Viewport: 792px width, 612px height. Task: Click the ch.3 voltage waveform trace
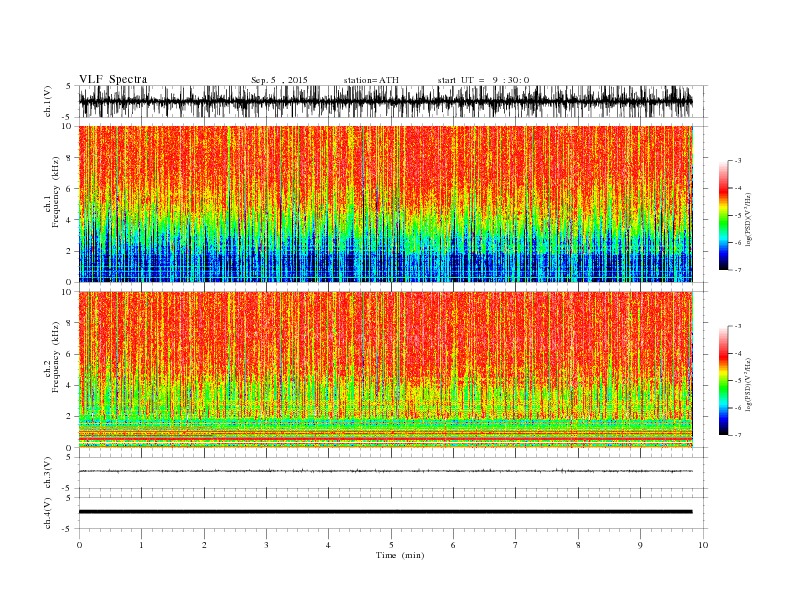385,471
